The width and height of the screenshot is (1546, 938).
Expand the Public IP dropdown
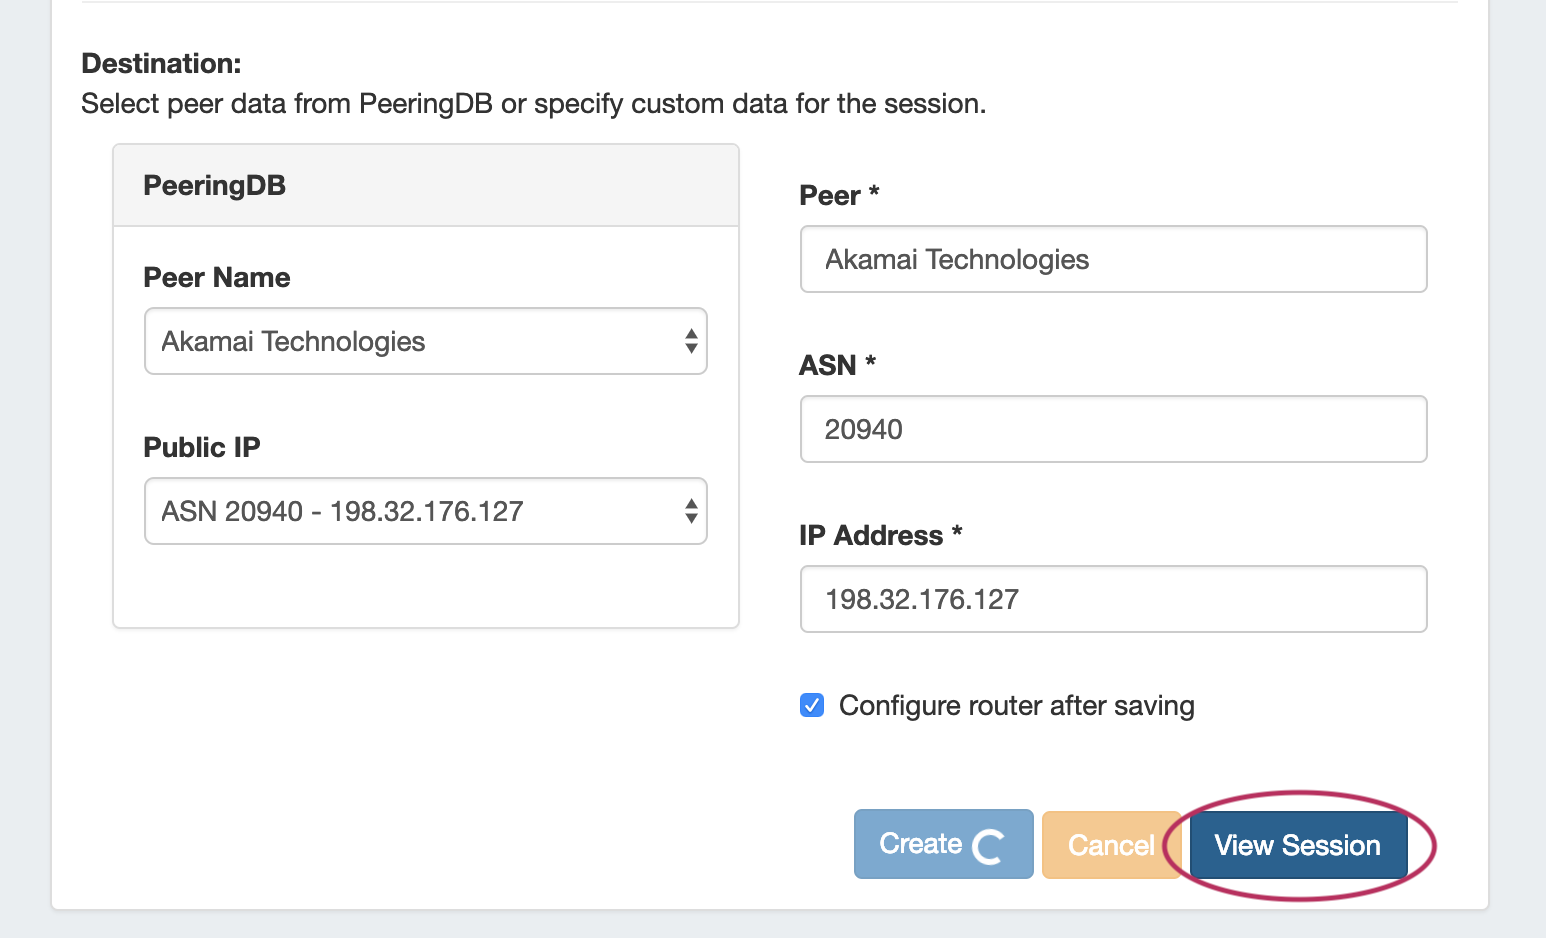[x=425, y=511]
